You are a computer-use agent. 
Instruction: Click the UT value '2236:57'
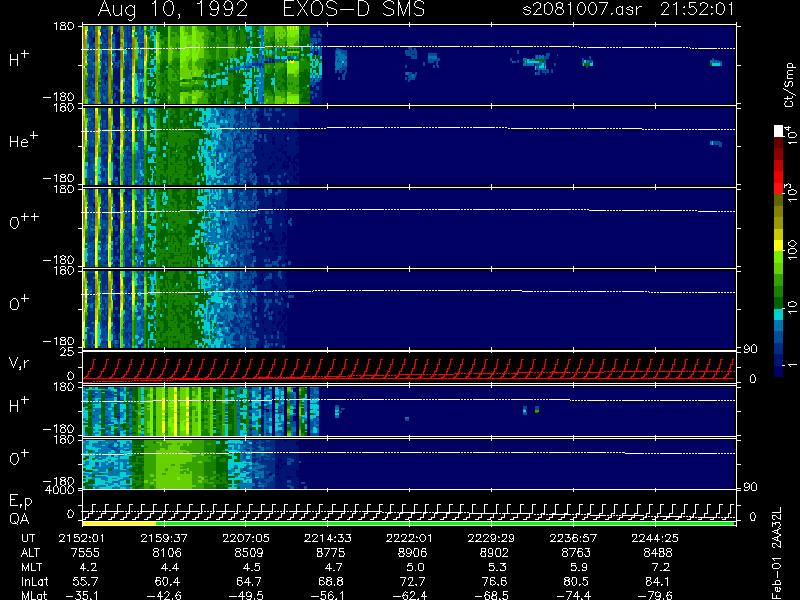tap(573, 538)
